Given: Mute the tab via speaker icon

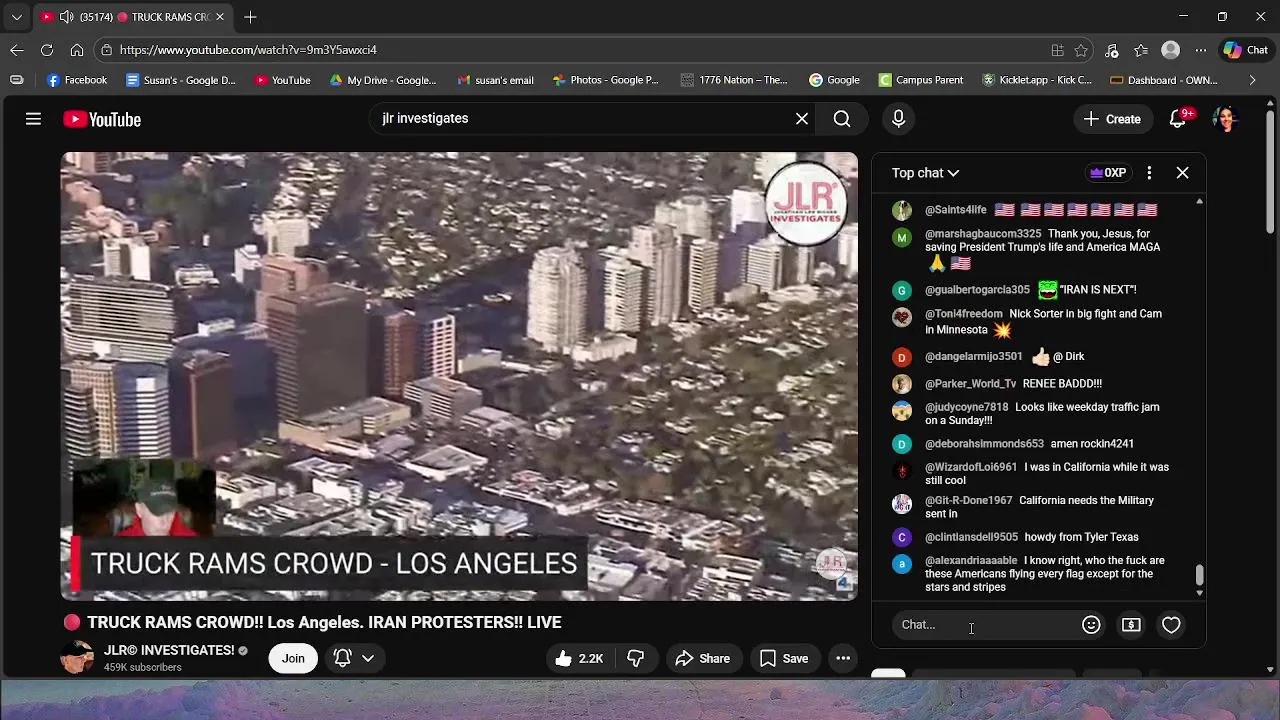Looking at the screenshot, I should coord(66,17).
